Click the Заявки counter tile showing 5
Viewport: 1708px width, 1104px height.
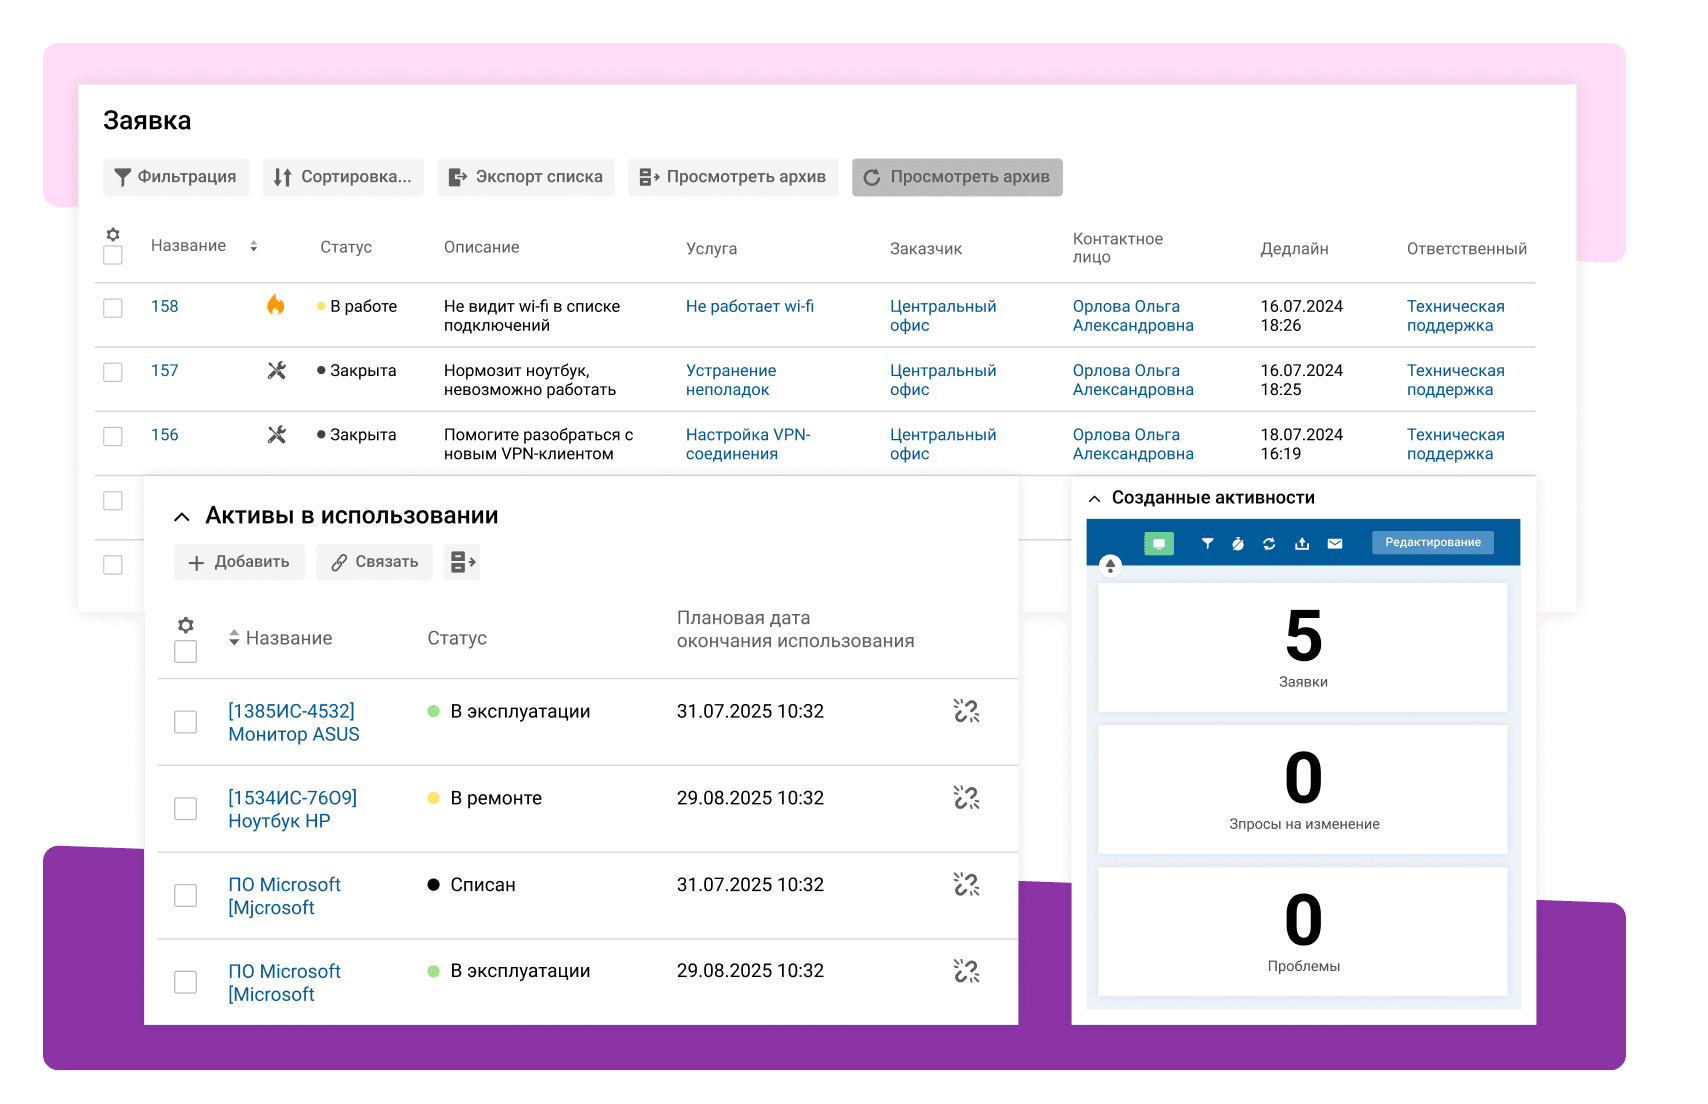tap(1302, 647)
